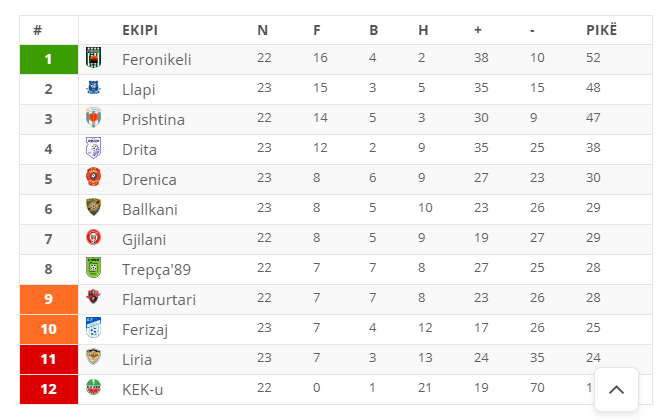Click the EKIPI column header
The width and height of the screenshot is (658, 420).
[x=140, y=30]
